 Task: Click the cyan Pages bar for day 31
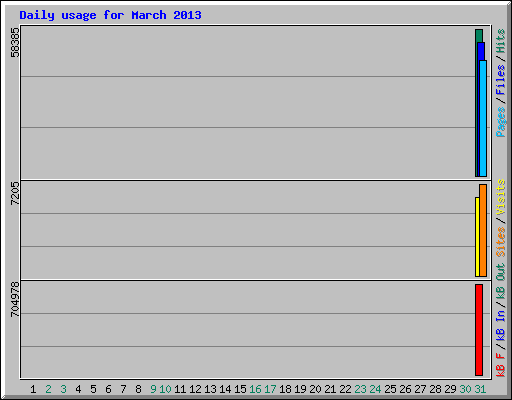click(483, 118)
